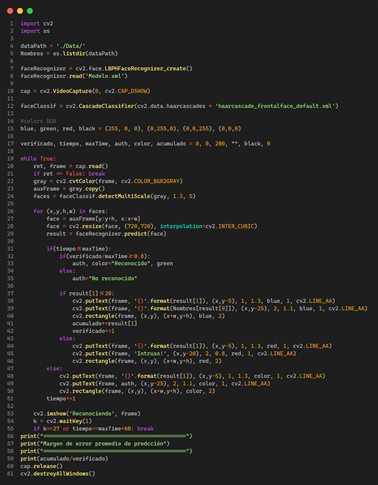The image size is (378, 485).
Task: Click the 'verificado, tiempo, maxTime' initialization line
Action: (x=145, y=144)
